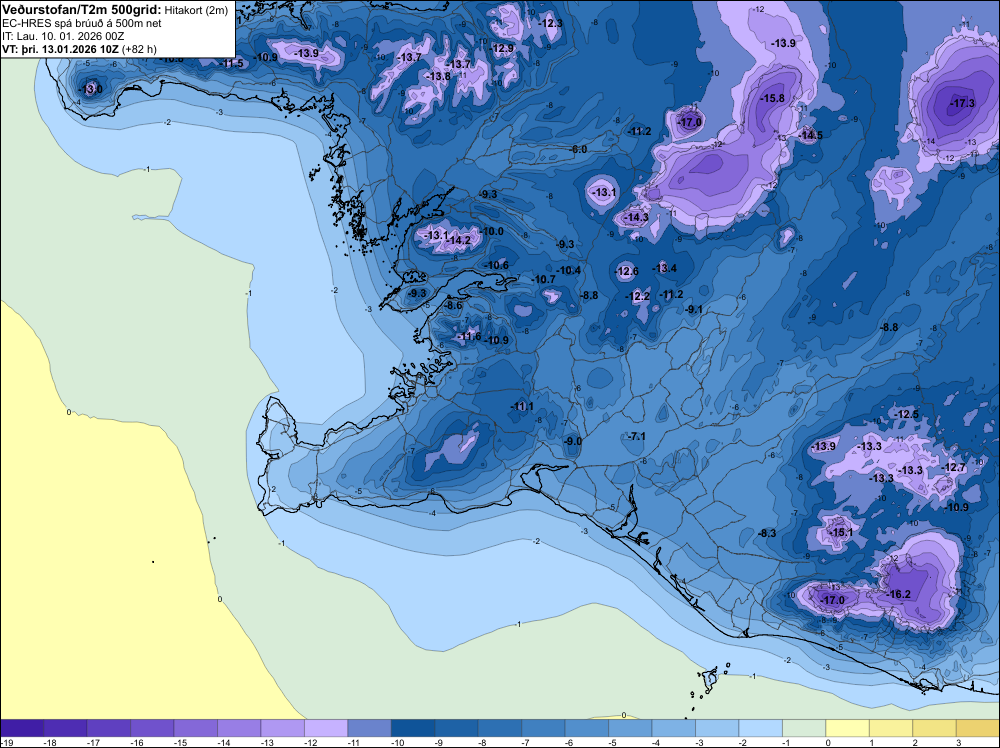Select yellow legend swatch between 0 and 1
The image size is (1000, 748).
click(847, 728)
